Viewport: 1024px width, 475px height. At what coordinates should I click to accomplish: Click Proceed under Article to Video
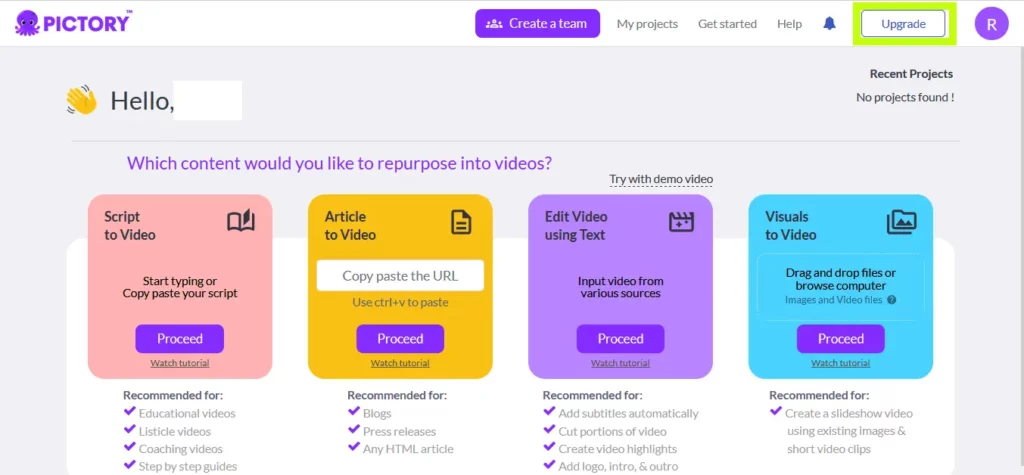[400, 338]
